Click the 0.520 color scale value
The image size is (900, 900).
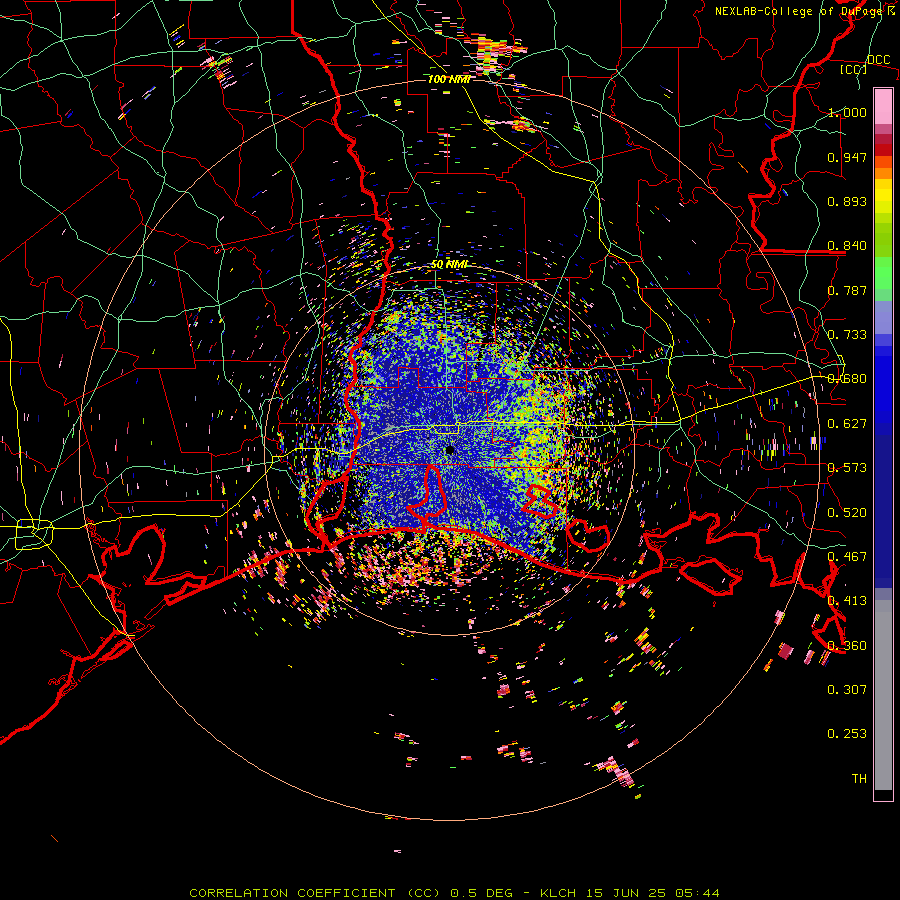coord(847,513)
